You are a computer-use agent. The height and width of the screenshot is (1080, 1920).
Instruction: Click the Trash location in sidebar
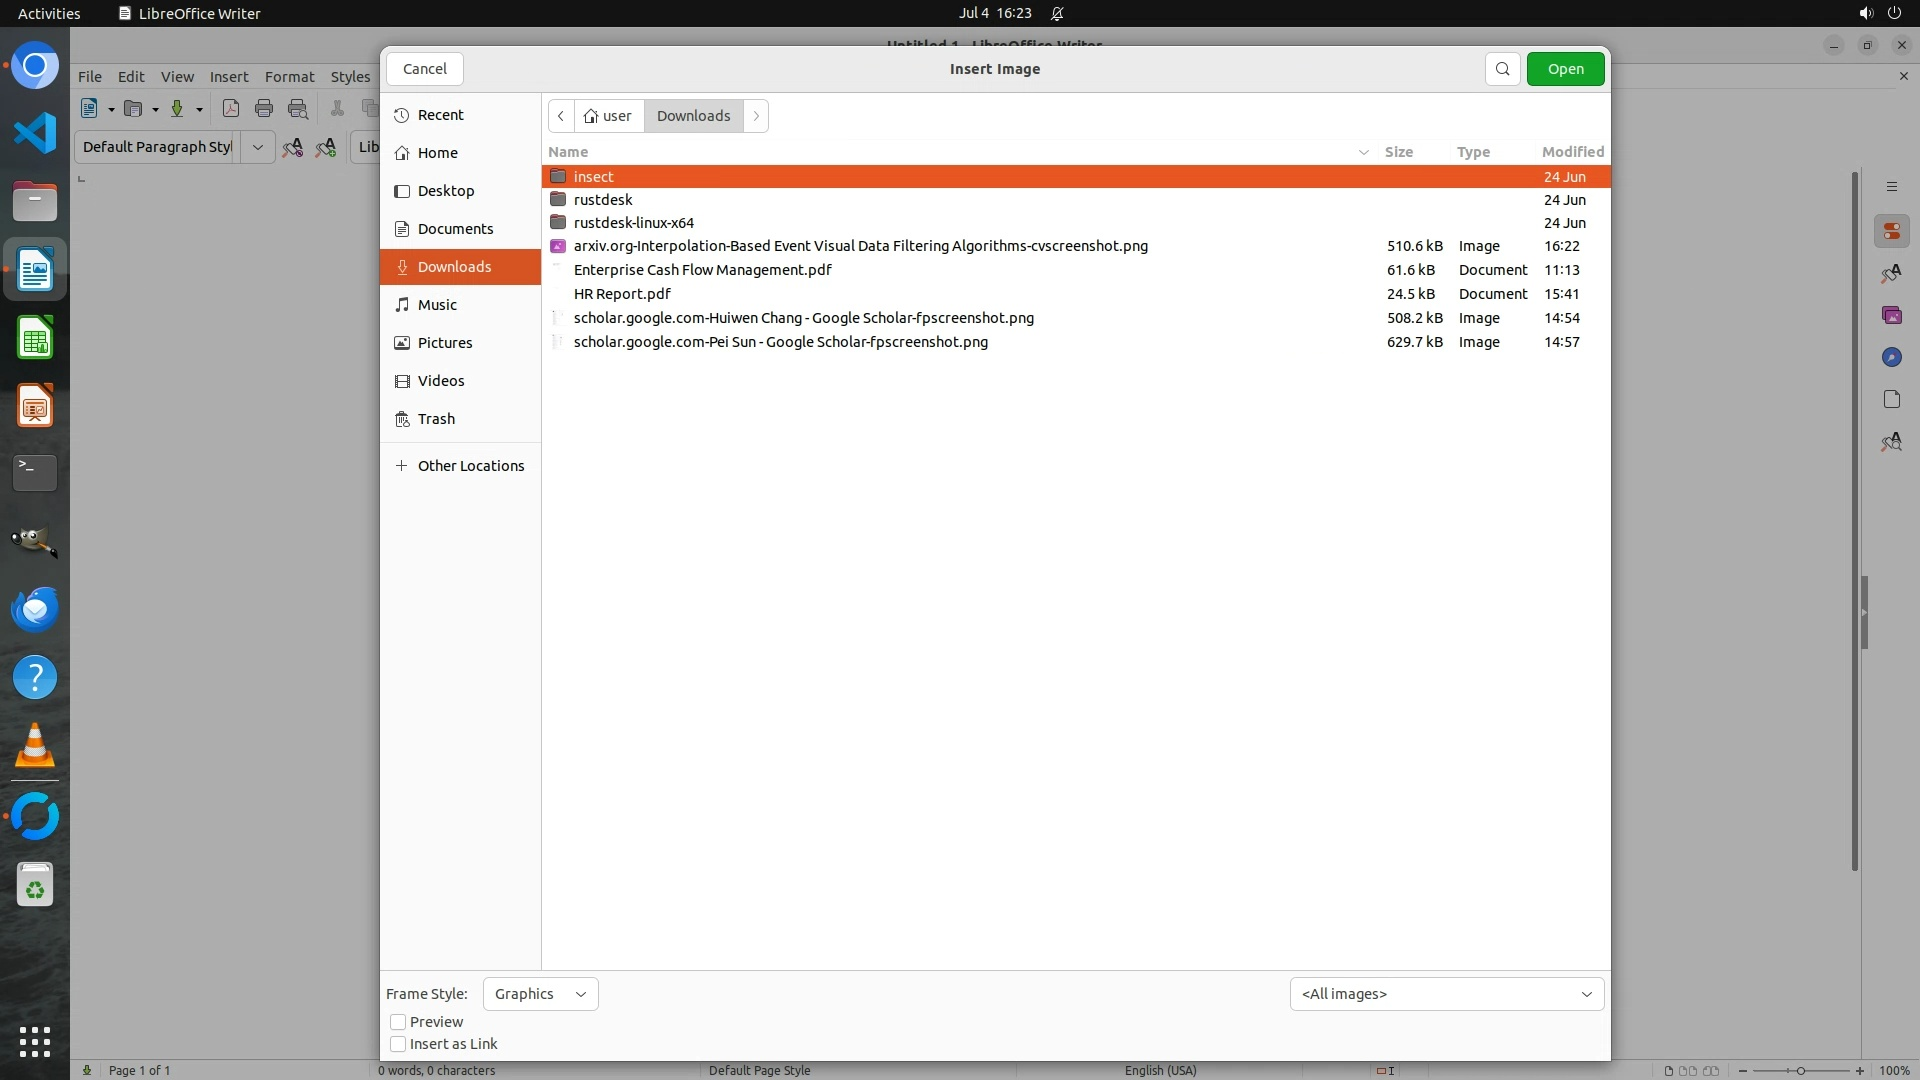(436, 419)
